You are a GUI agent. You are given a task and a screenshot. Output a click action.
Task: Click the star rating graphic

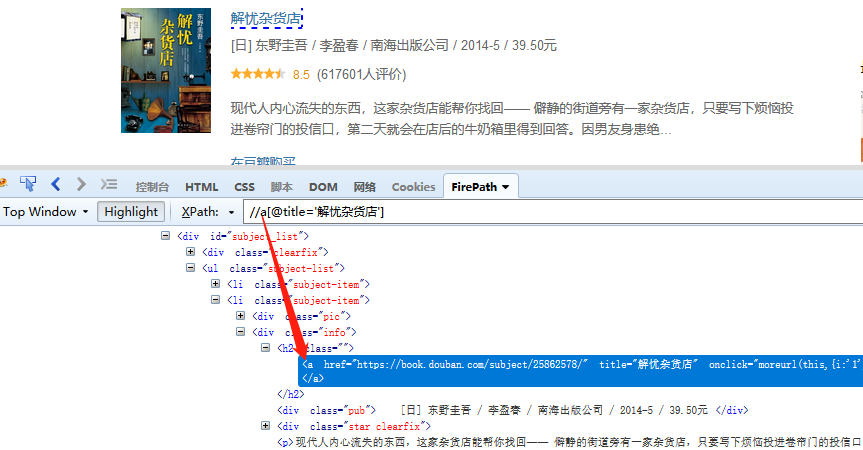(x=258, y=74)
